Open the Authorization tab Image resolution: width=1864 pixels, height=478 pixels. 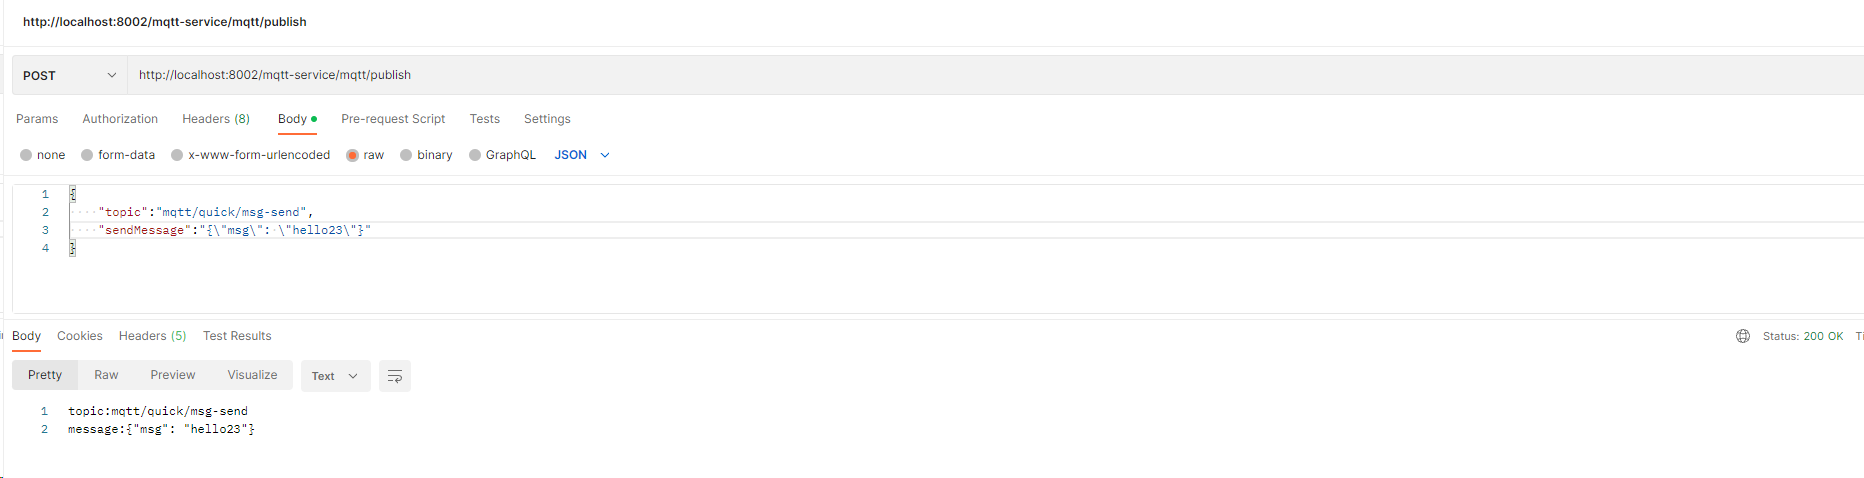pyautogui.click(x=120, y=119)
